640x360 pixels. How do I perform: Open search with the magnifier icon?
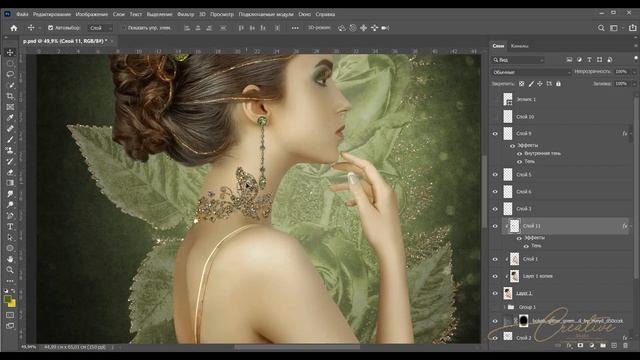[x=601, y=28]
